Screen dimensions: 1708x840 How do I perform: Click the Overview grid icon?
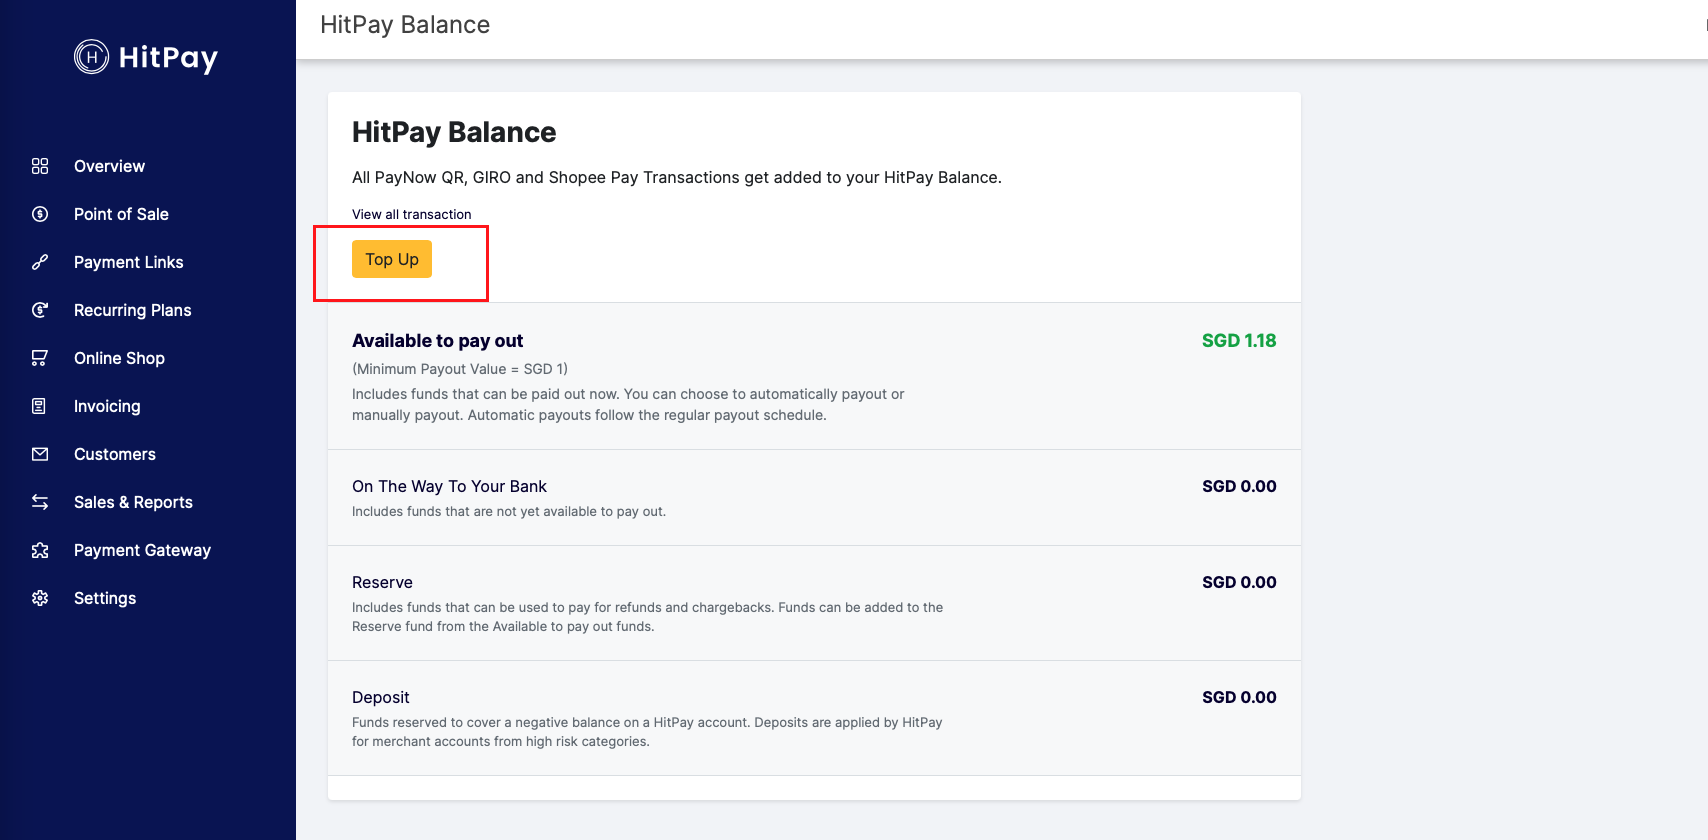(40, 166)
